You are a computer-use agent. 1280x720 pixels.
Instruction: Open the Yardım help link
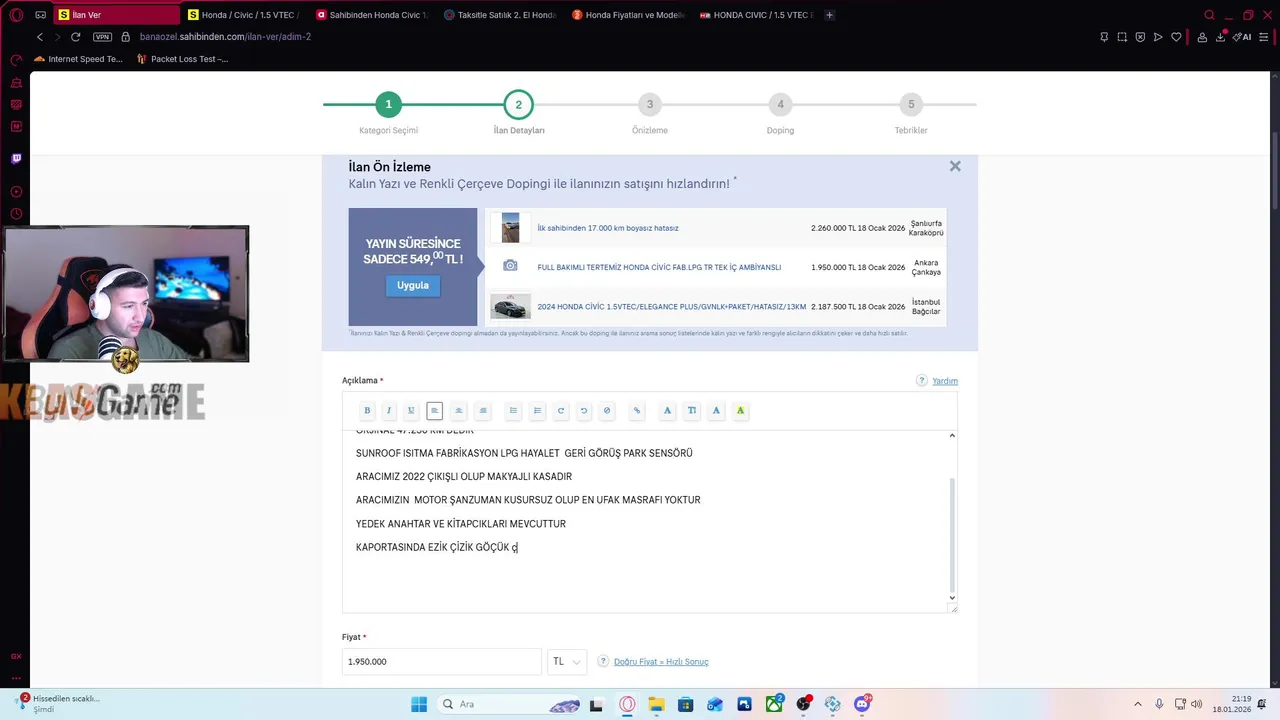(x=945, y=381)
